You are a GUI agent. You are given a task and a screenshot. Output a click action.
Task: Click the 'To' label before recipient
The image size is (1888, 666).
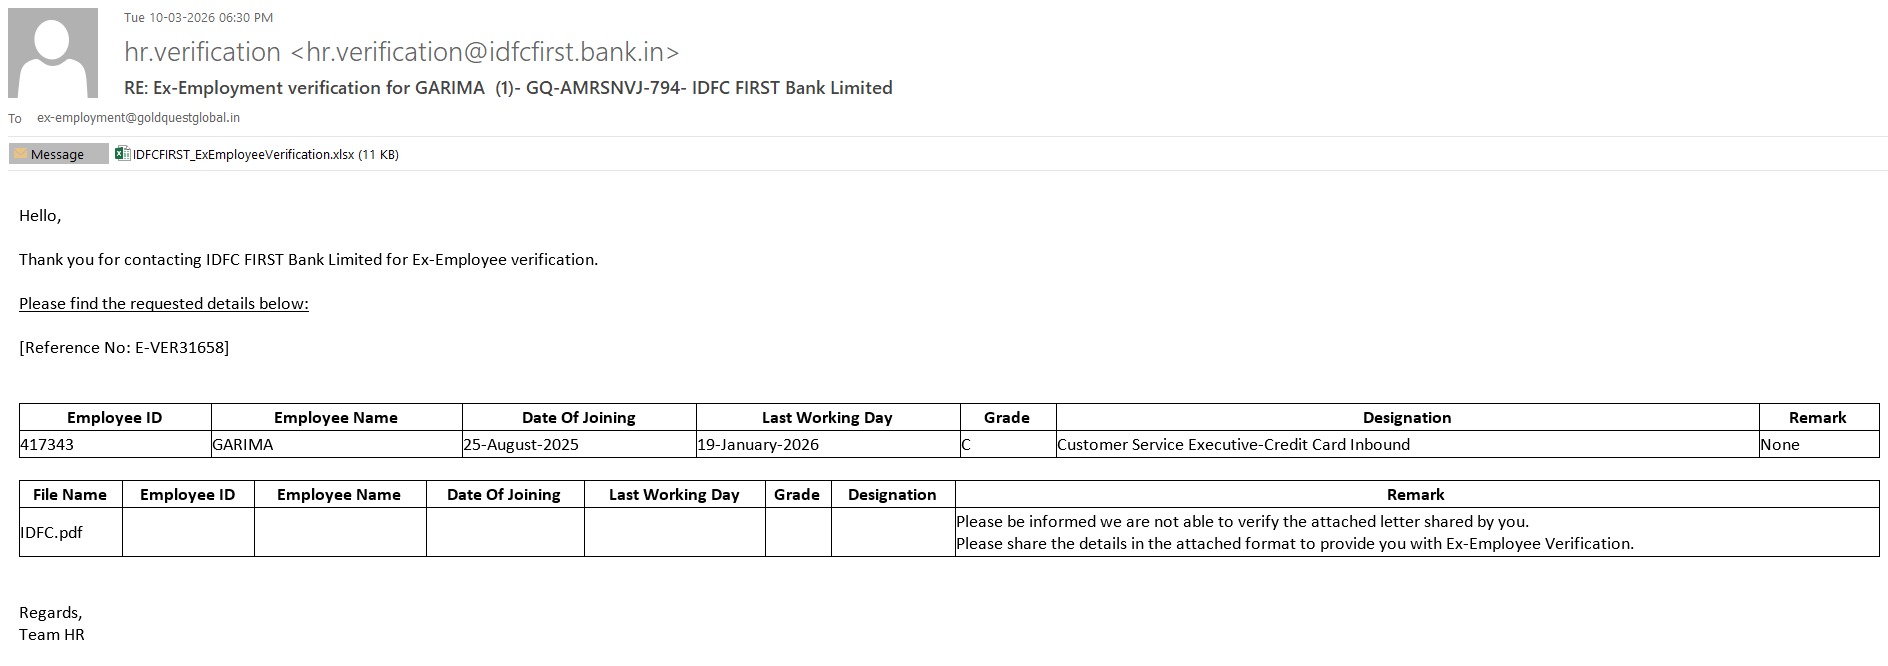click(x=15, y=119)
